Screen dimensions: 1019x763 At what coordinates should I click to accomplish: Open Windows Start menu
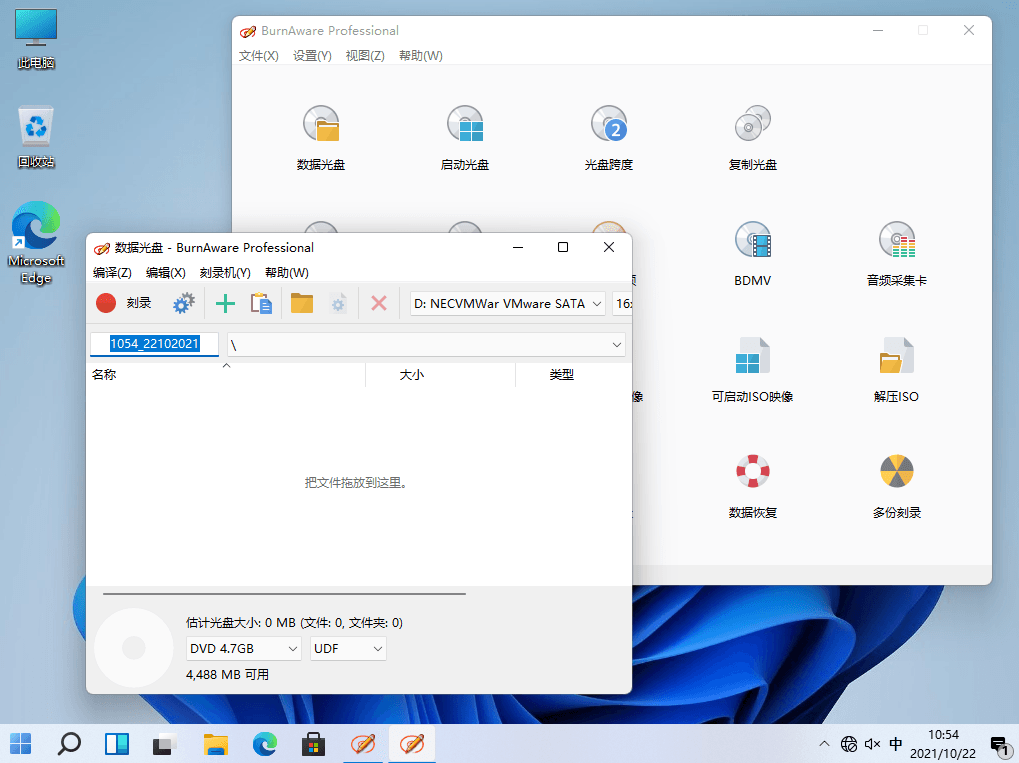[x=20, y=744]
